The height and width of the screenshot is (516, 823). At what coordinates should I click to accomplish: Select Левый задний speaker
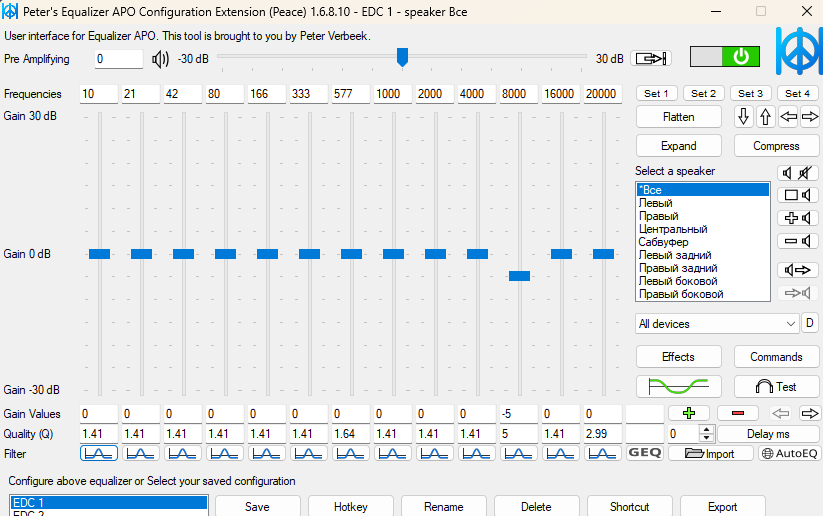[675, 255]
